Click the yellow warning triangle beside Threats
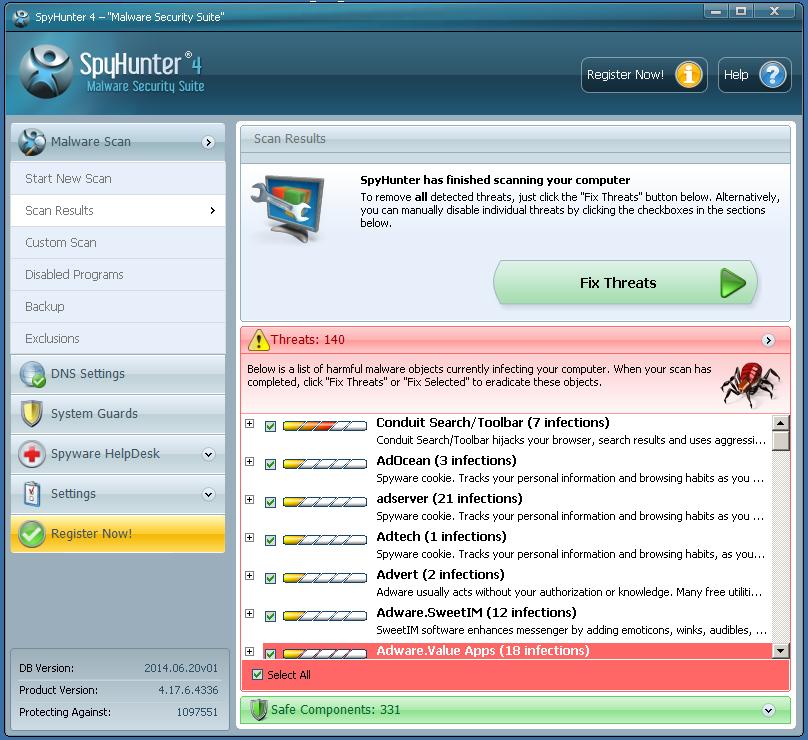The image size is (808, 740). coord(259,340)
